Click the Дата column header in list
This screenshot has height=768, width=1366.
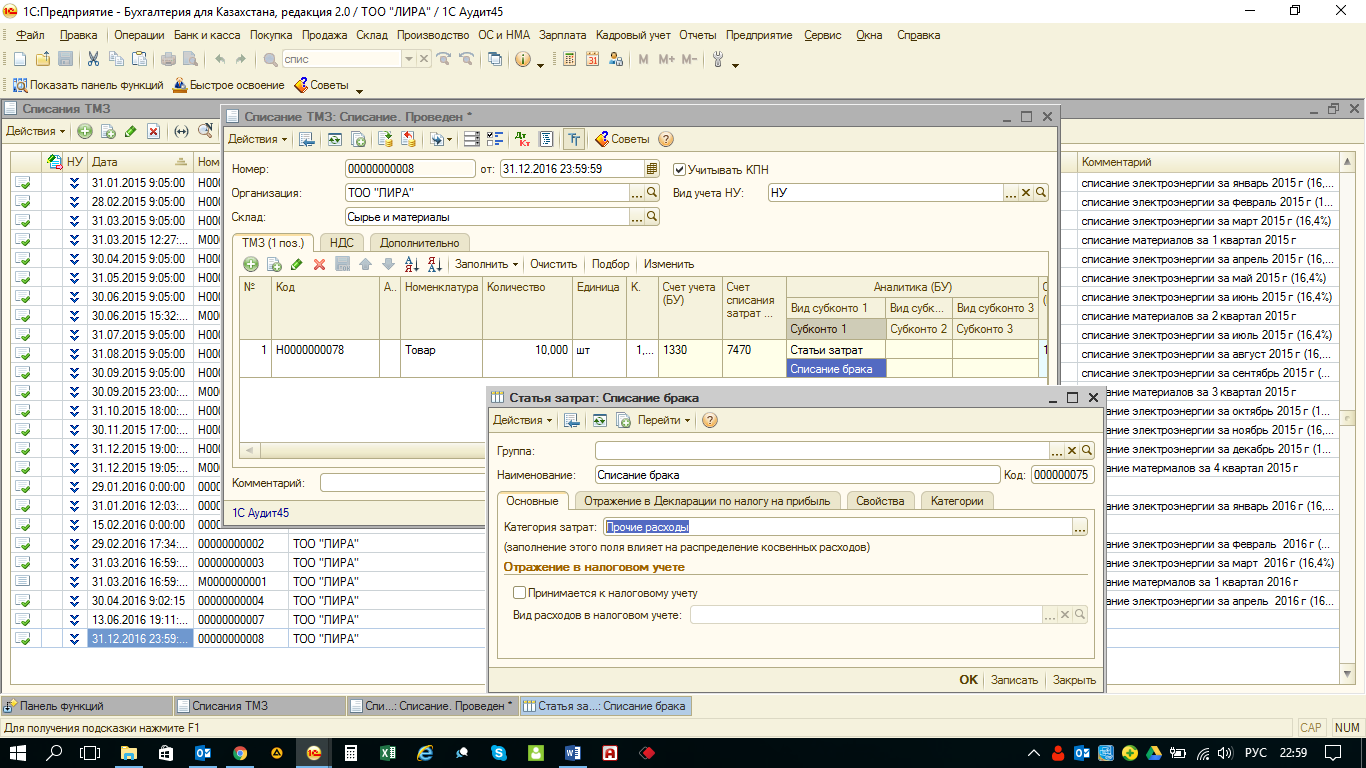pos(139,161)
